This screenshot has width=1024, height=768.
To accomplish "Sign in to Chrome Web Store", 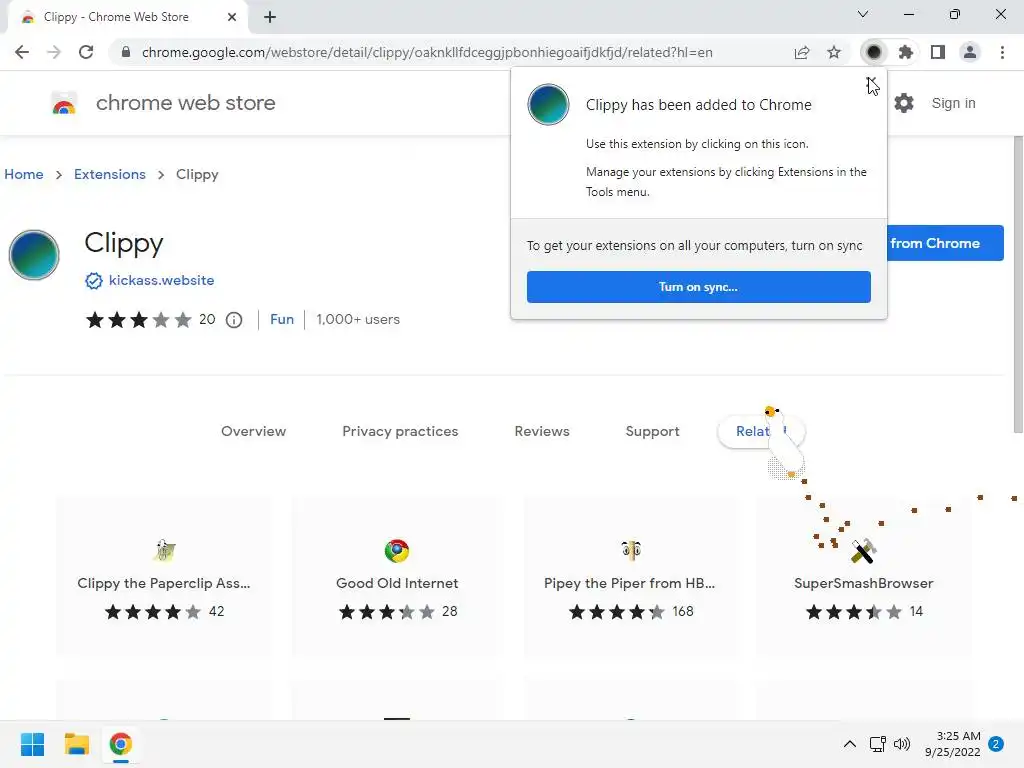I will tap(953, 103).
